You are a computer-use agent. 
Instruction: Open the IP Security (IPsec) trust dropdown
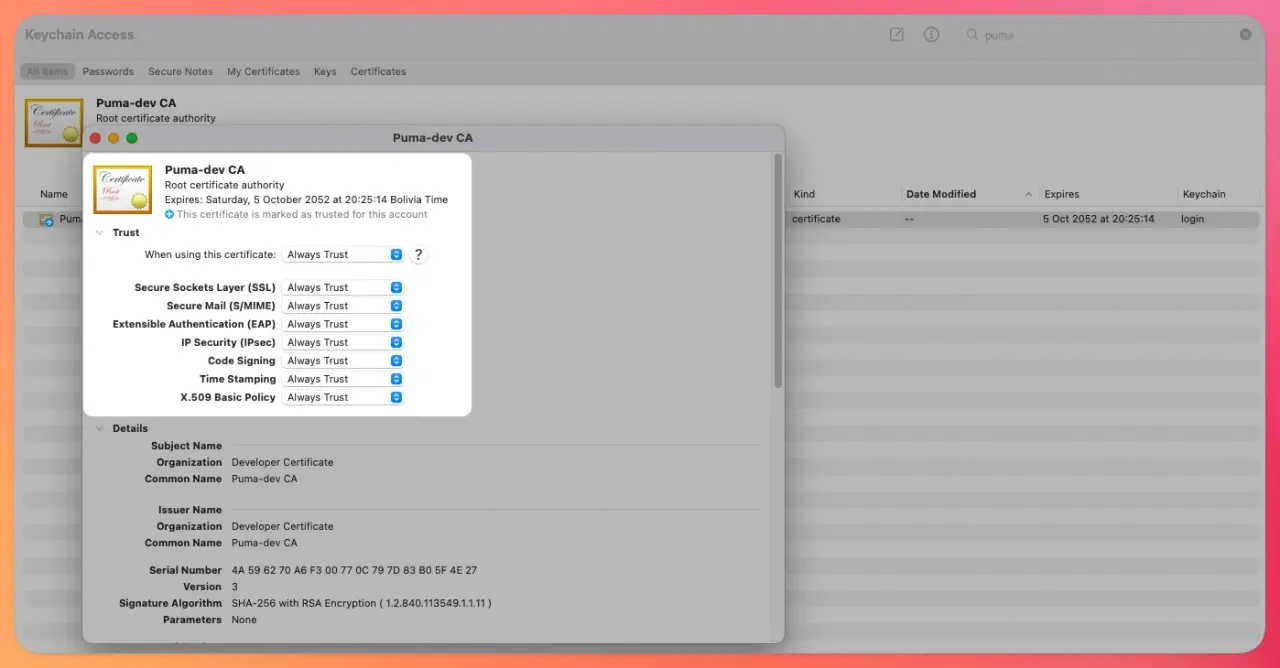343,342
